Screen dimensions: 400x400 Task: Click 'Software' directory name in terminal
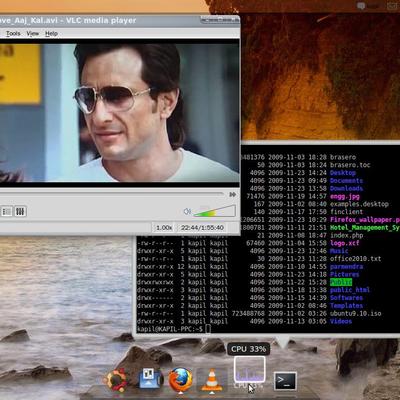(x=346, y=298)
